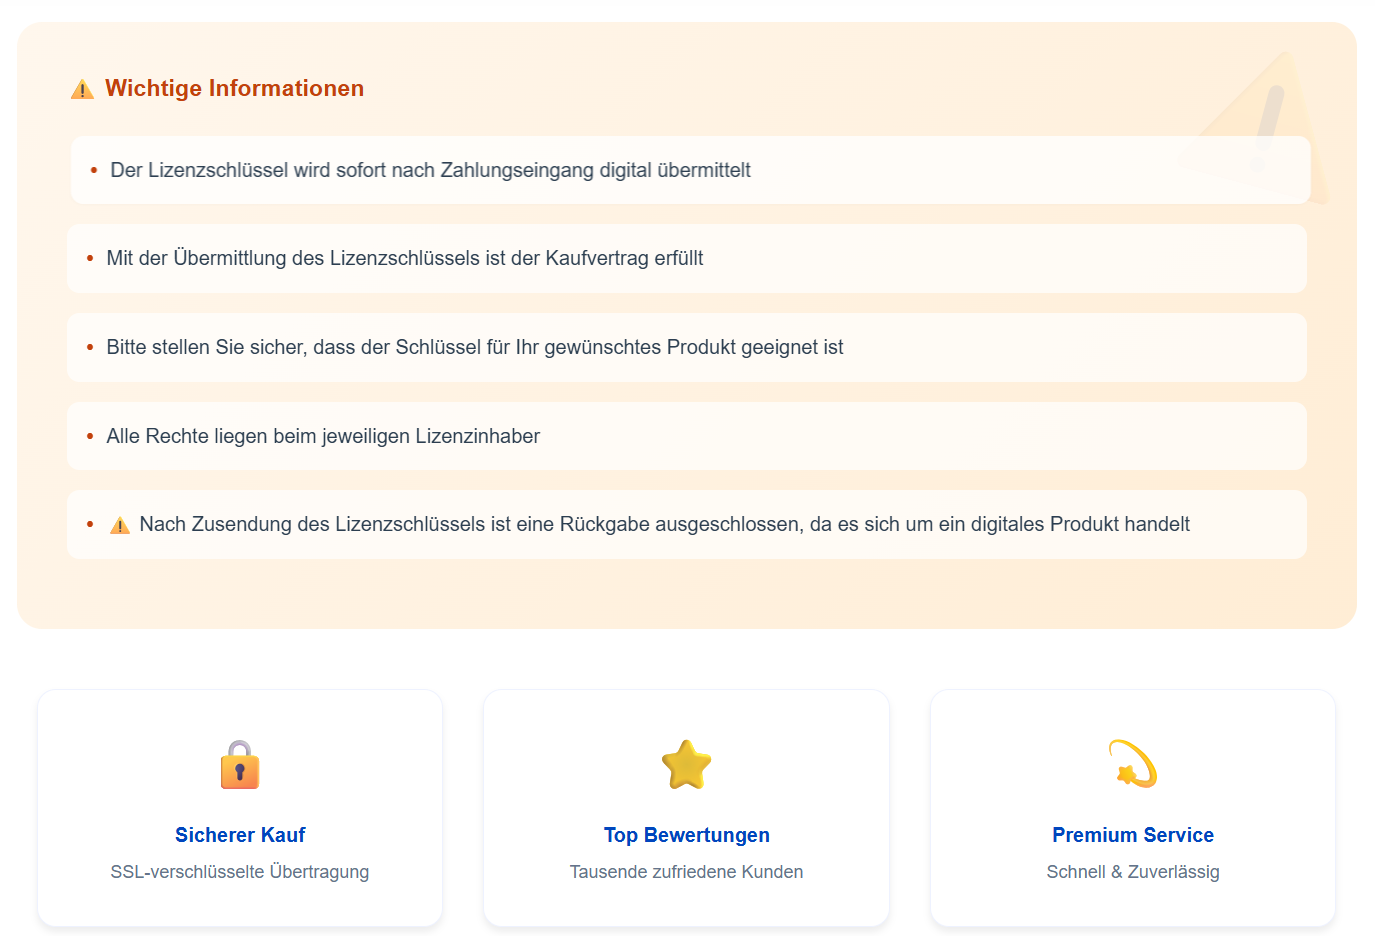Click the Schnell & Zuverlässig caption

click(1133, 872)
